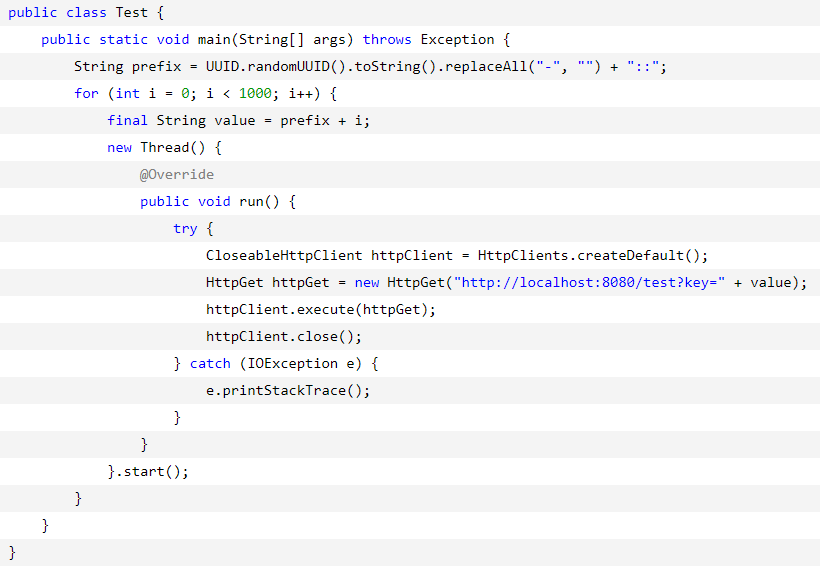The height and width of the screenshot is (567, 820).
Task: Click 'HttpClients.createDefault();' call
Action: click(593, 256)
